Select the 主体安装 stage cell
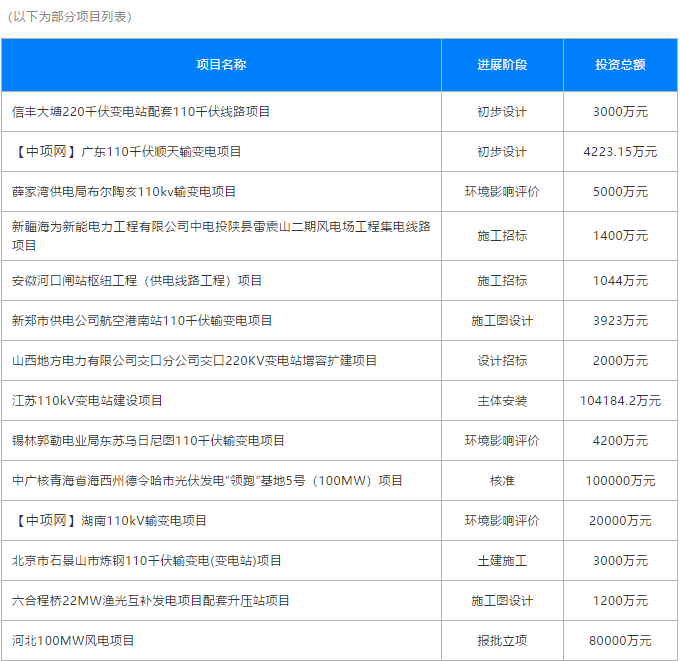 click(502, 401)
